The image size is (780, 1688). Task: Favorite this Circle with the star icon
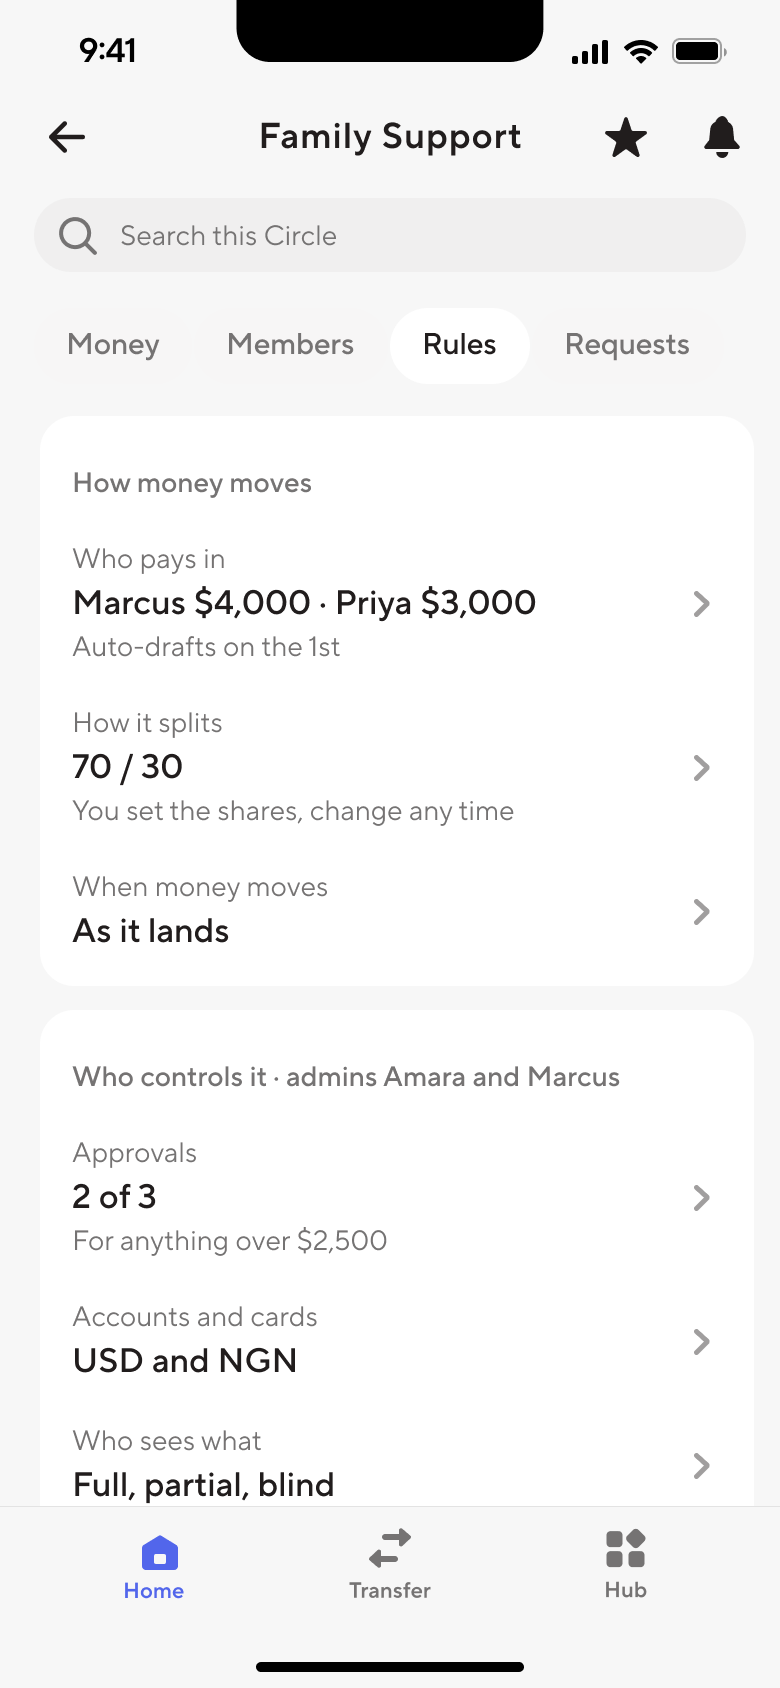tap(626, 137)
